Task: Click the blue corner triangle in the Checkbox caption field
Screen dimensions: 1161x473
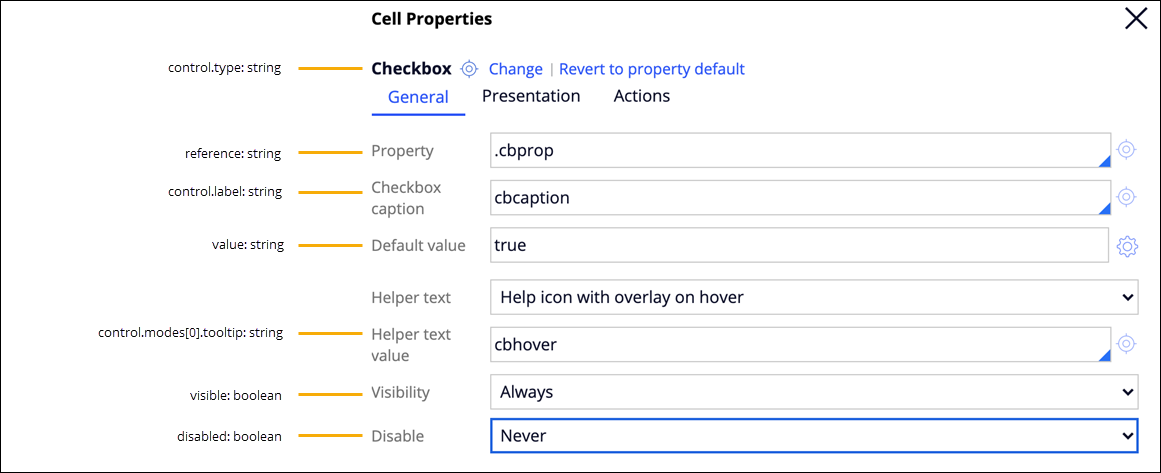Action: pyautogui.click(x=1104, y=208)
